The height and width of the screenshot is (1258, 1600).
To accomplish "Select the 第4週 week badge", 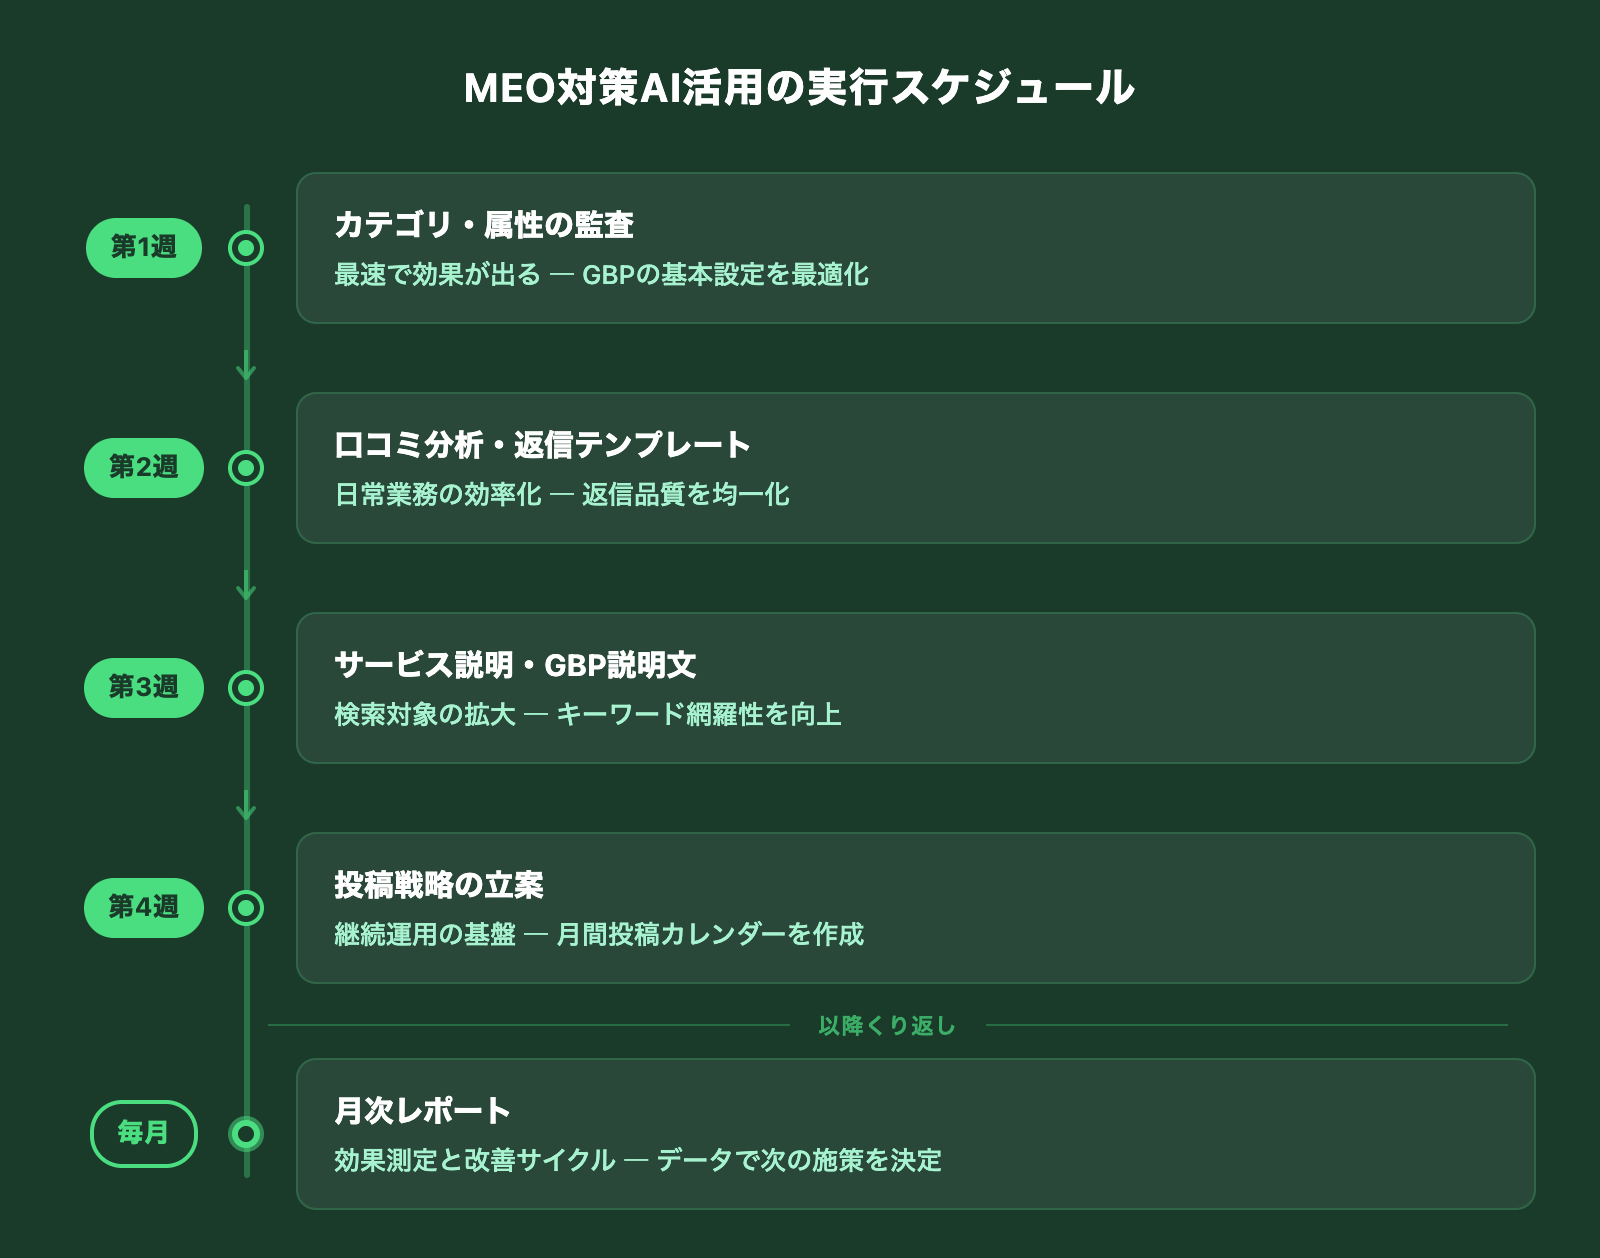I will pos(144,908).
